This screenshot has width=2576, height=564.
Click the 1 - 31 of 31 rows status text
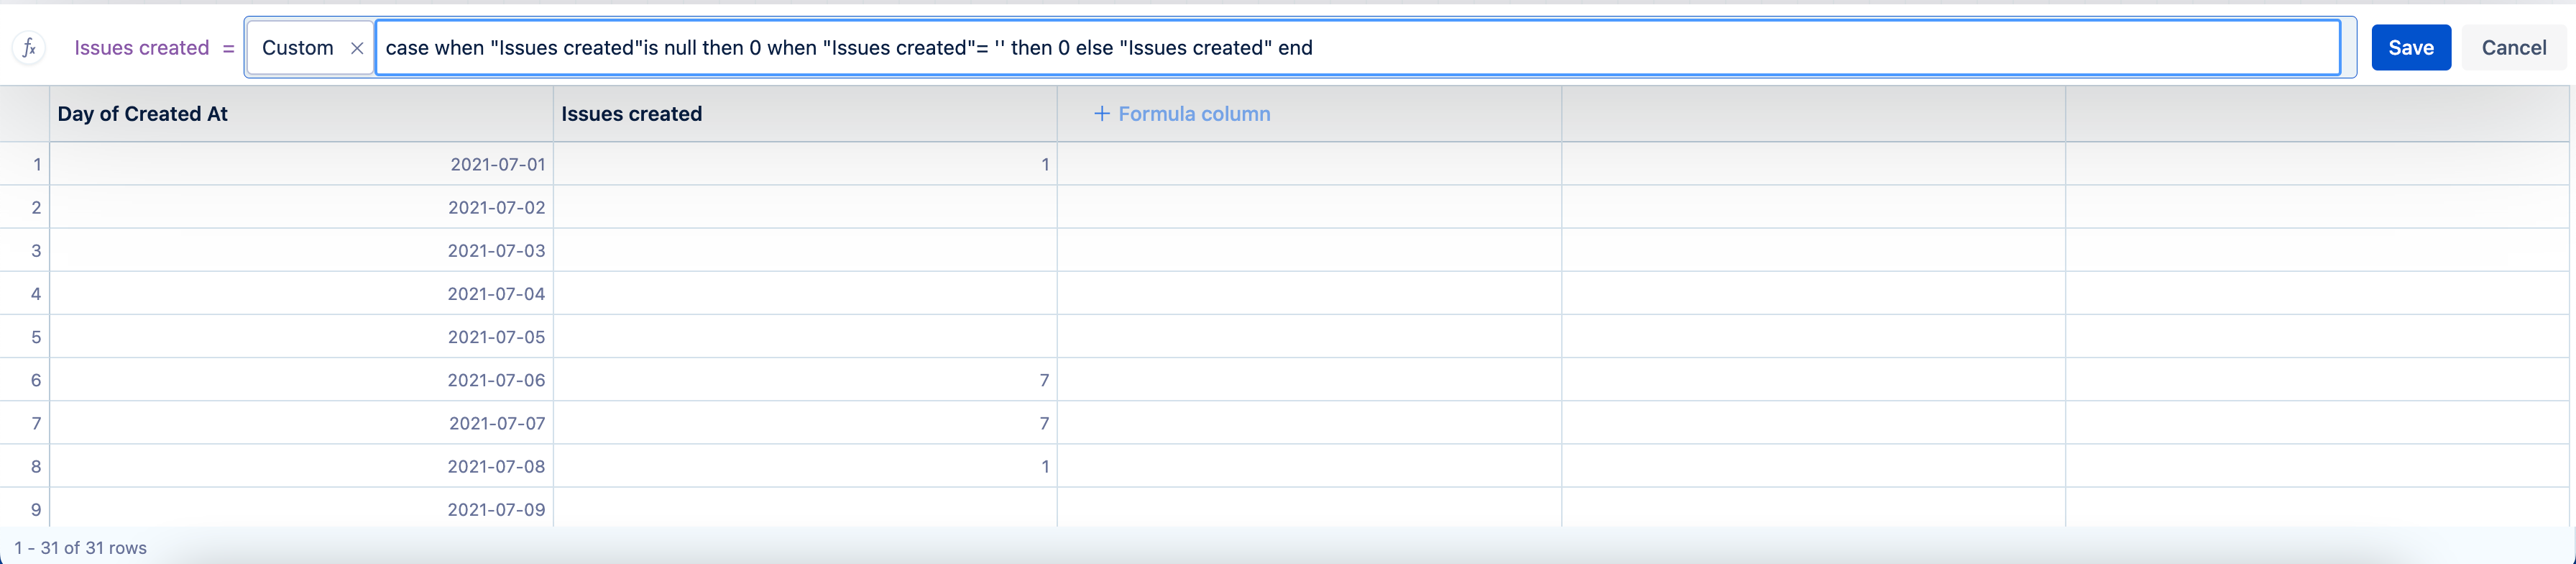(80, 548)
